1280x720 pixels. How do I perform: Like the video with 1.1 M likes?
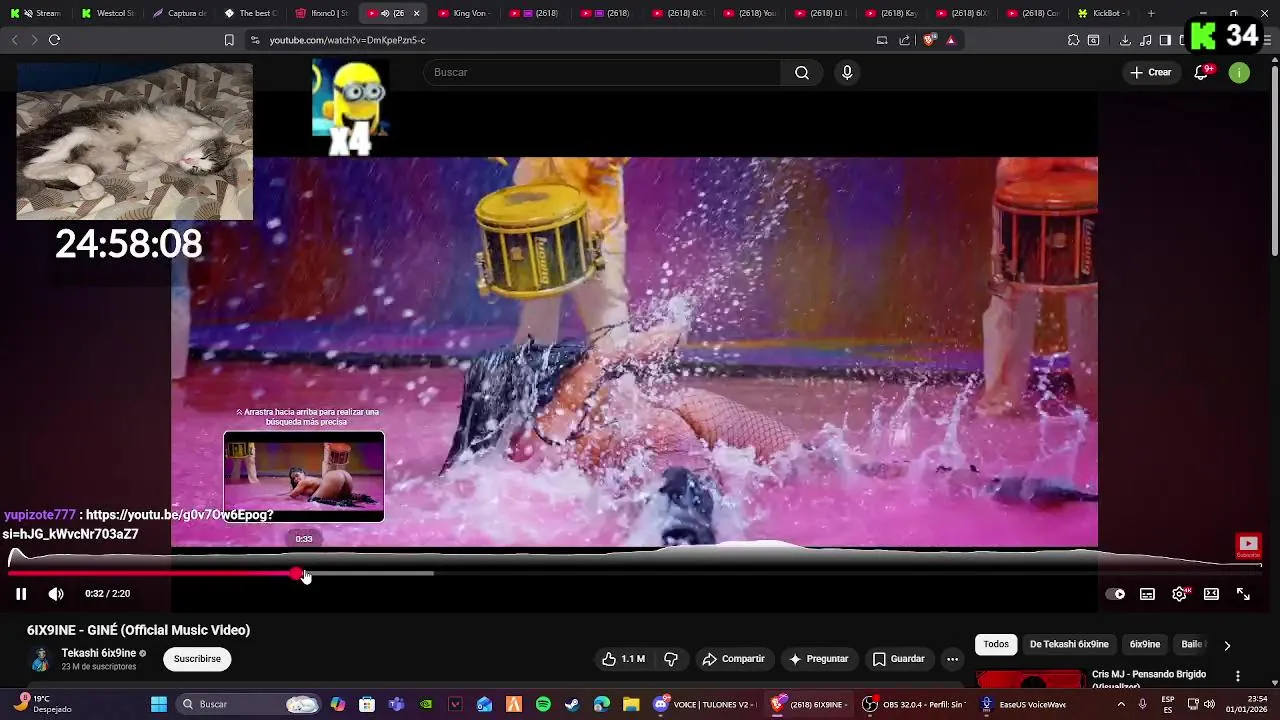click(x=623, y=659)
